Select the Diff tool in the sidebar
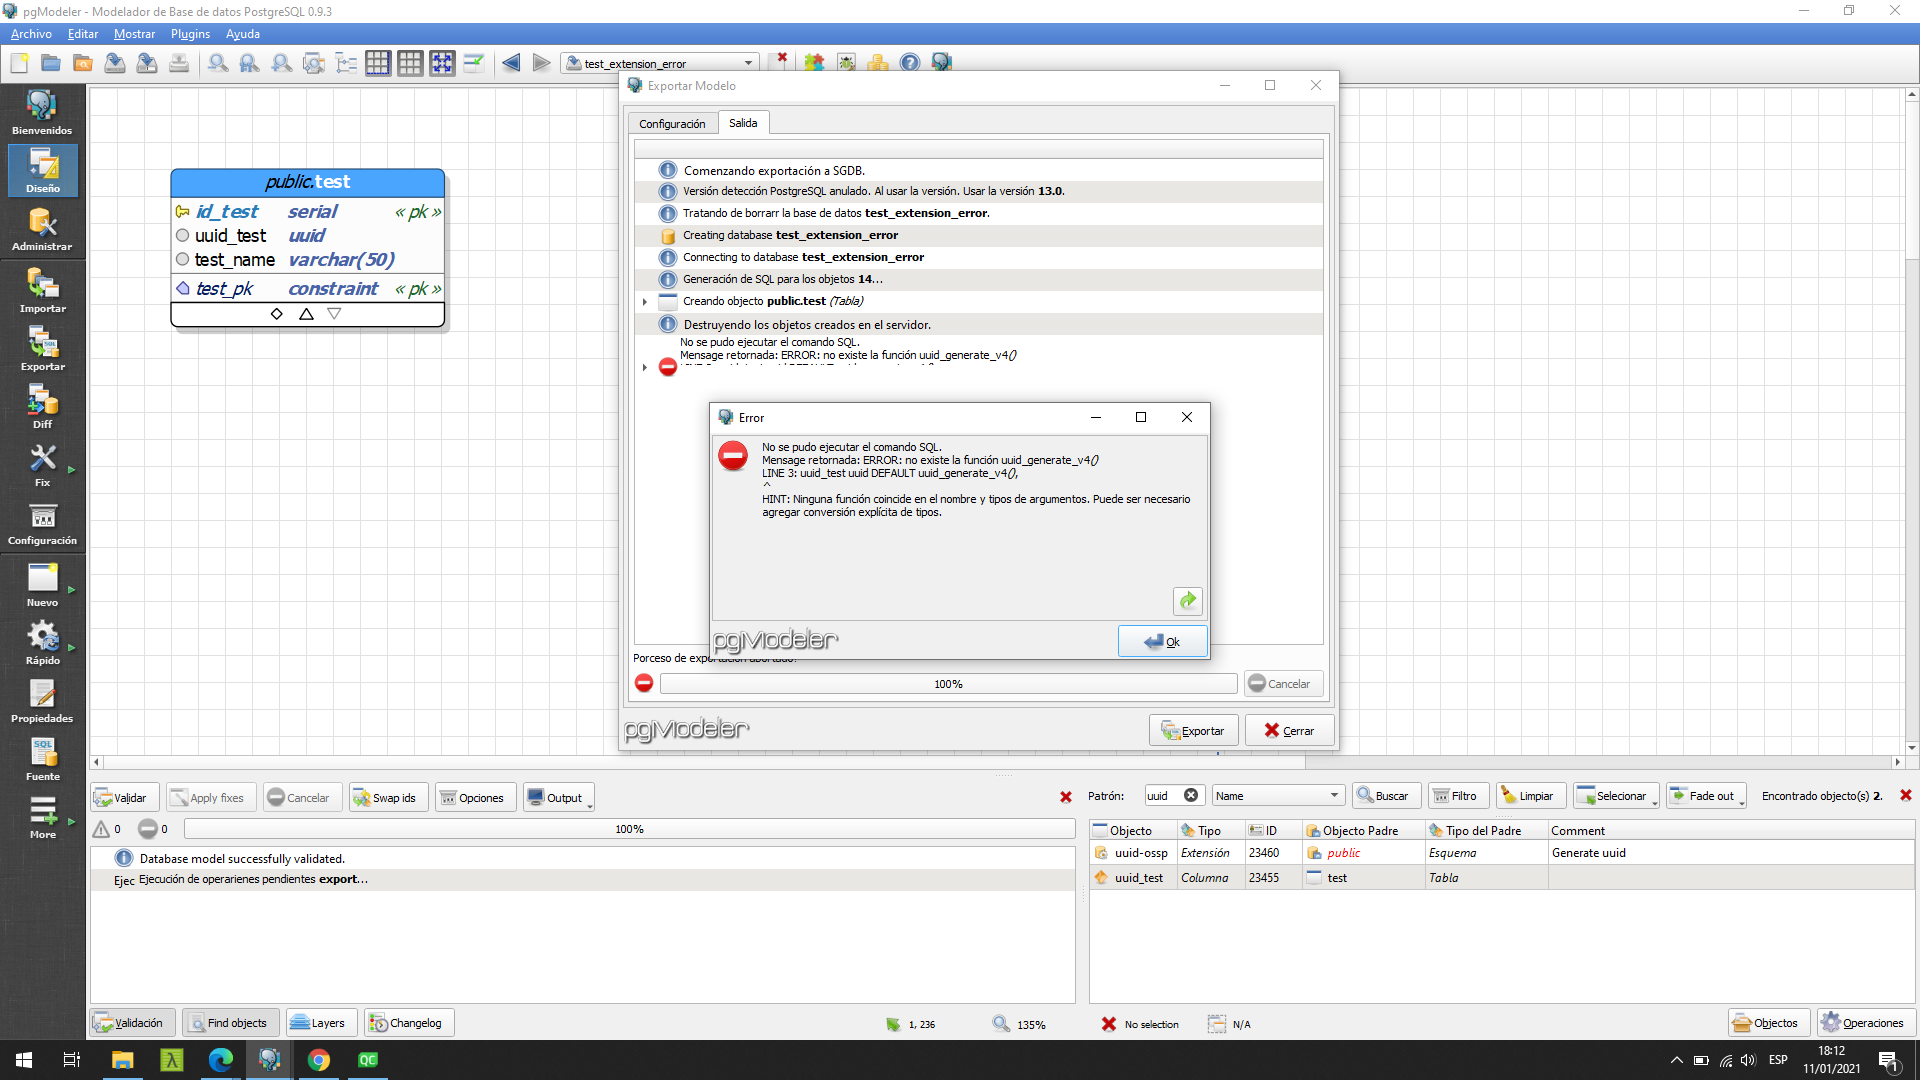 [x=42, y=405]
